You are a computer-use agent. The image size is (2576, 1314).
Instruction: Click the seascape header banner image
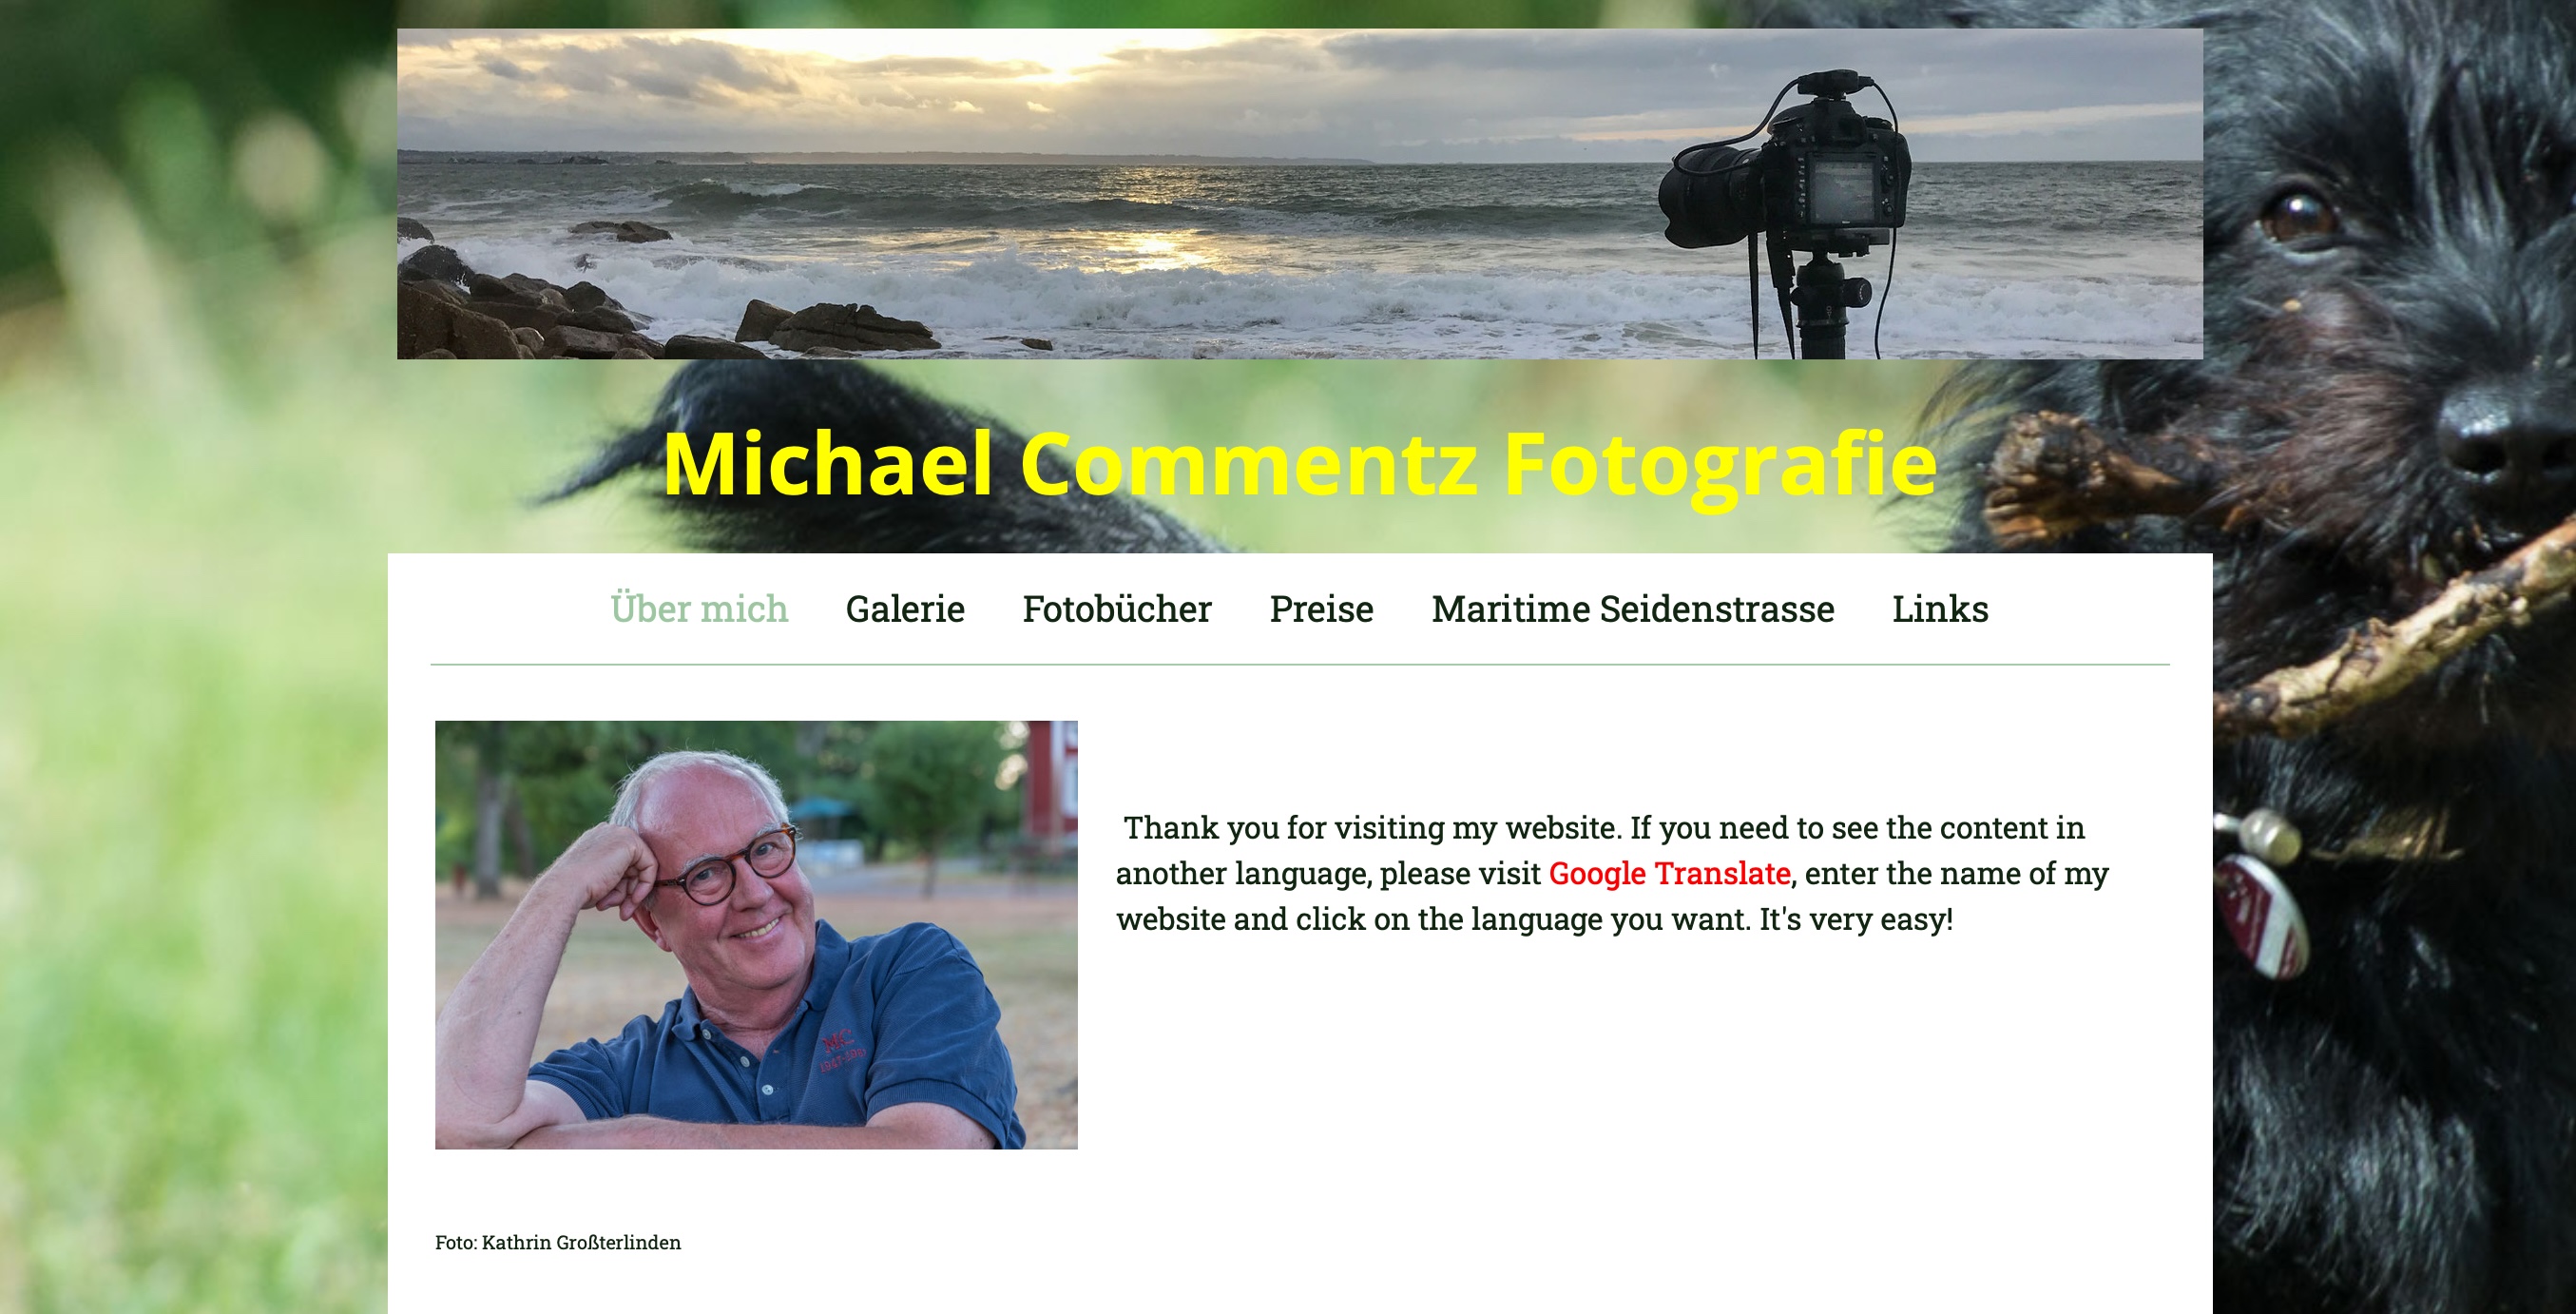click(x=1300, y=194)
